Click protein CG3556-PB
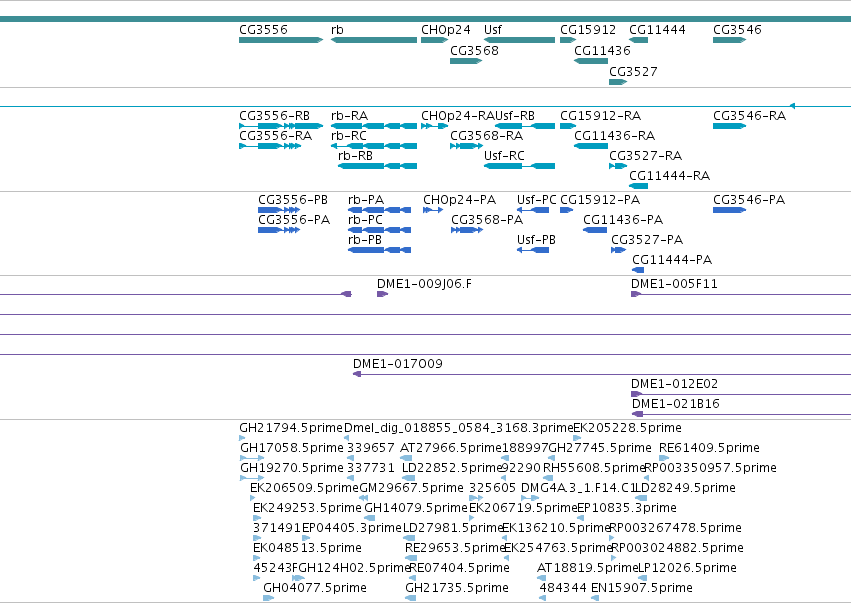The width and height of the screenshot is (851, 603). [x=279, y=210]
